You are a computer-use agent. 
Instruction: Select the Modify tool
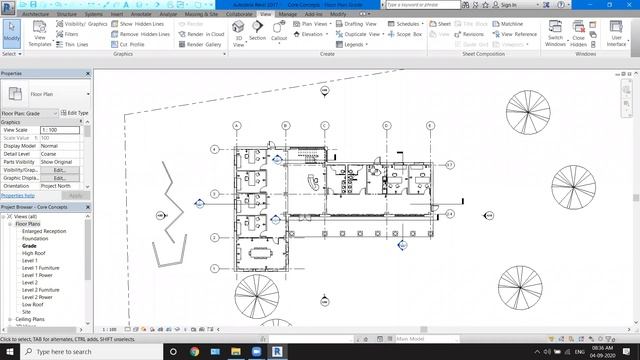11,34
